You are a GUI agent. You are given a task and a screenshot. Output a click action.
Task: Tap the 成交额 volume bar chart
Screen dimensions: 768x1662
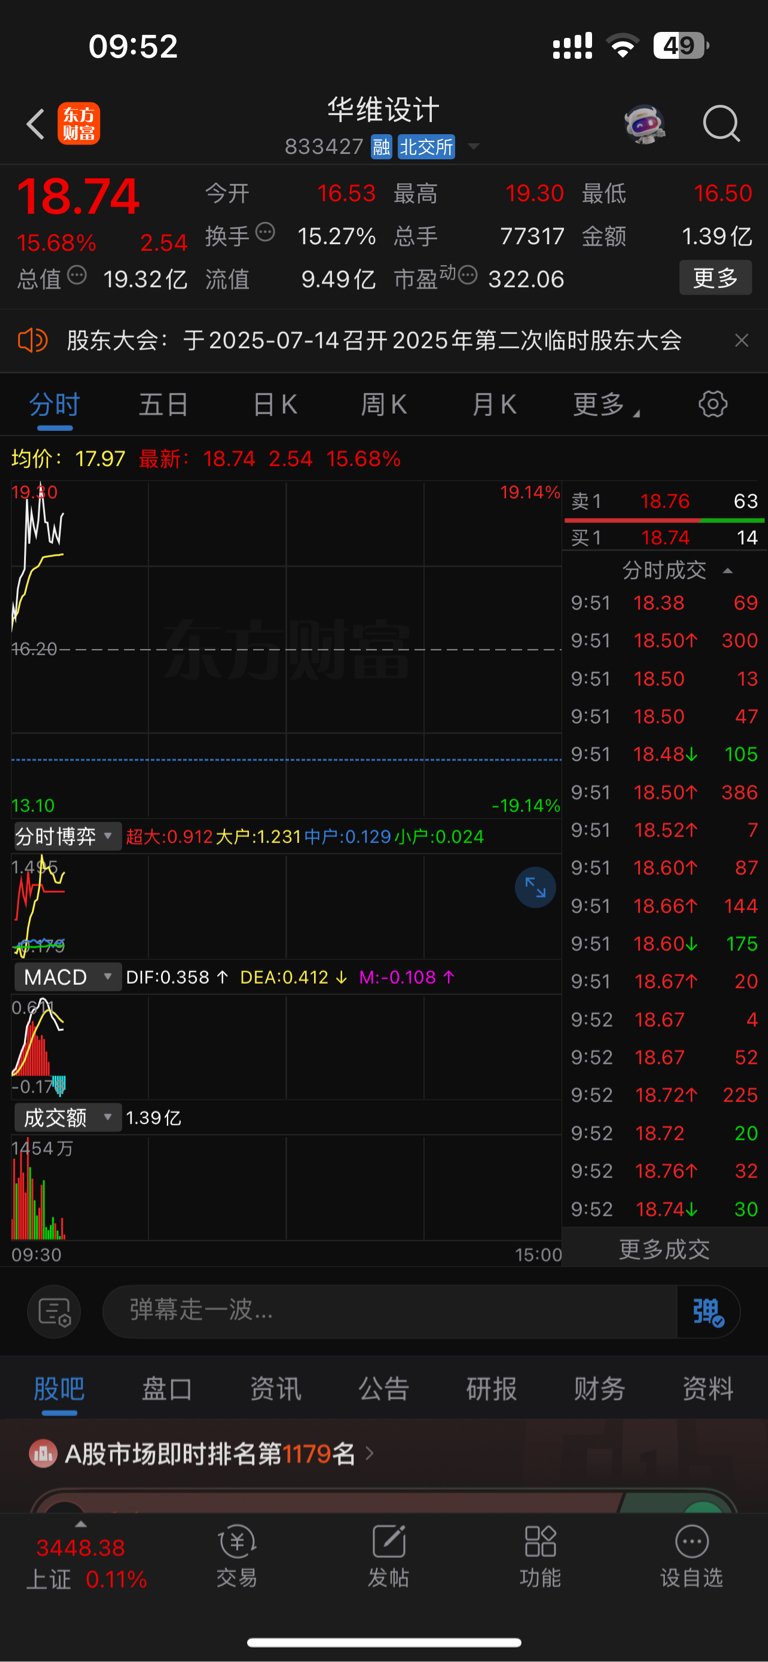coord(286,1188)
